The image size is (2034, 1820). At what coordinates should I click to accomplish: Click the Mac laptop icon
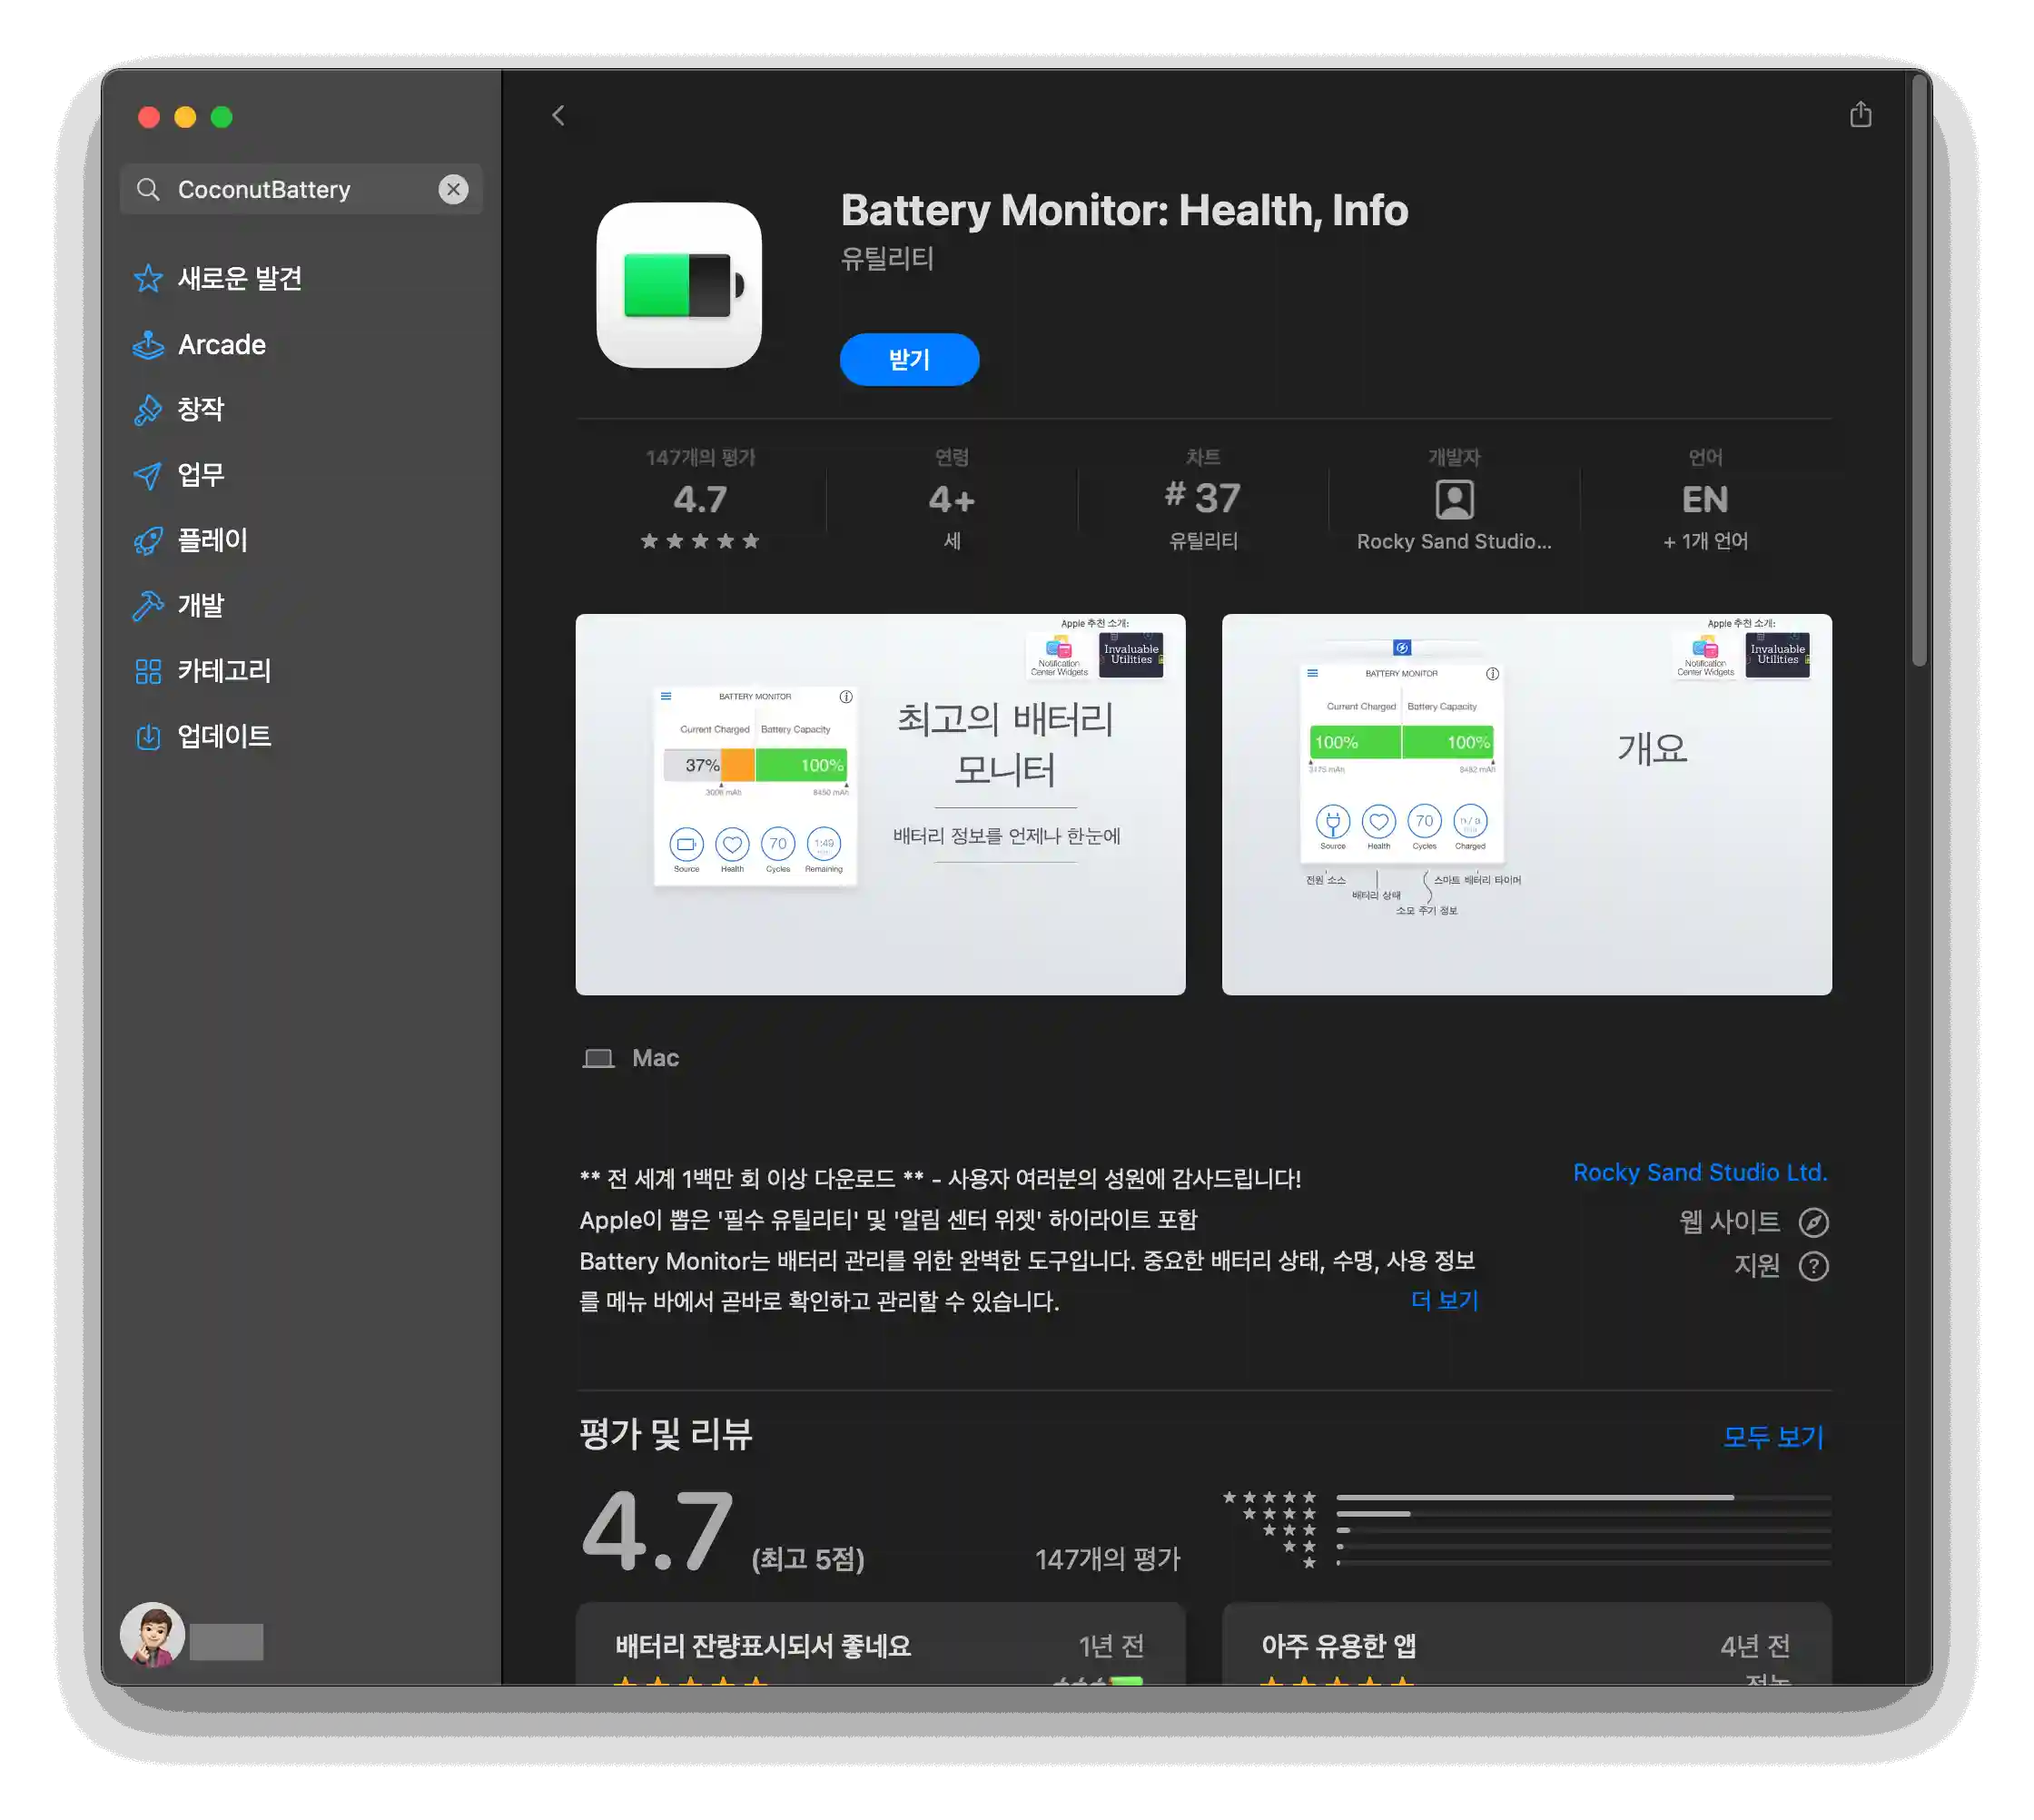(598, 1058)
